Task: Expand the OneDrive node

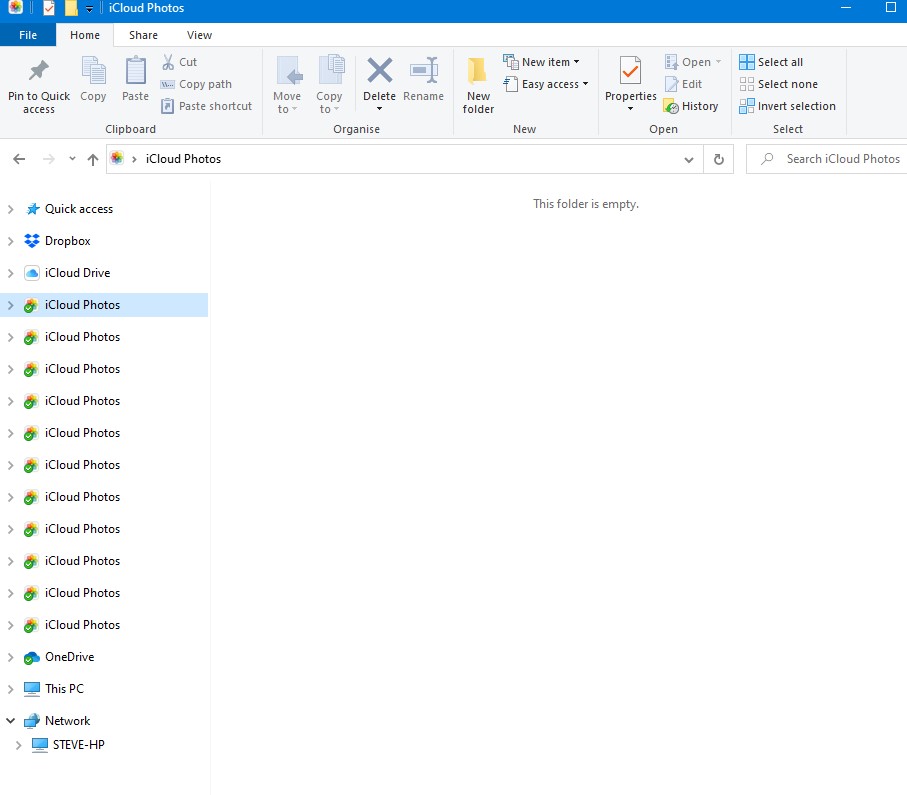Action: pos(10,657)
